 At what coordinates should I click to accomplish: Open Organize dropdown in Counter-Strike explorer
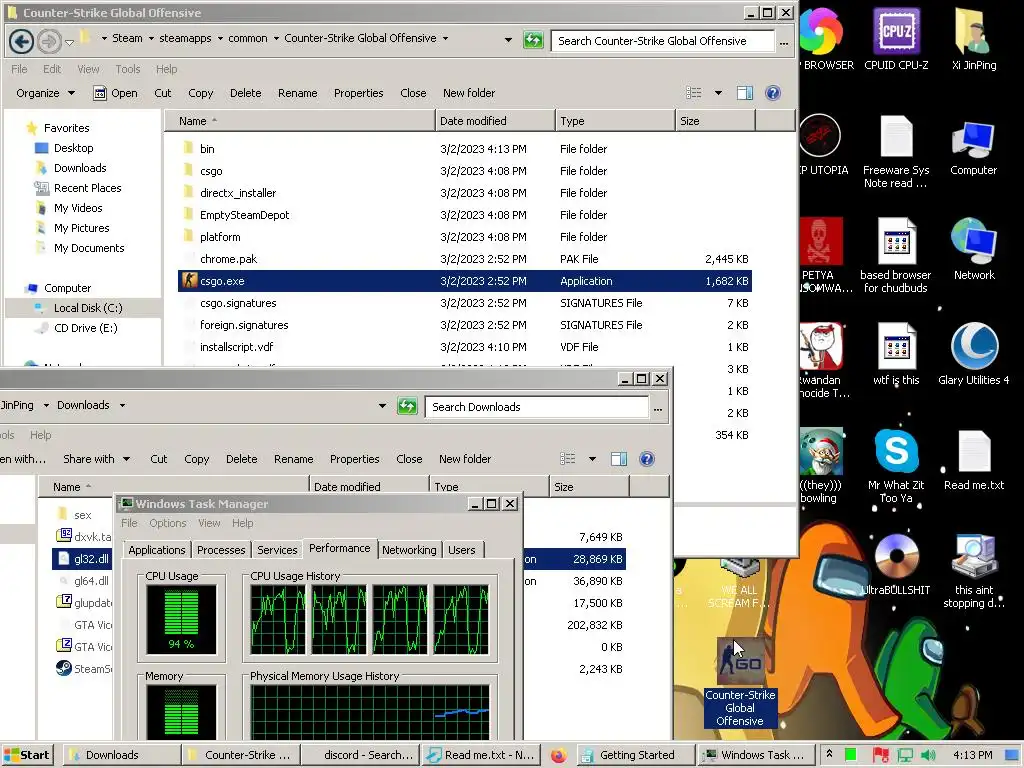(45, 93)
